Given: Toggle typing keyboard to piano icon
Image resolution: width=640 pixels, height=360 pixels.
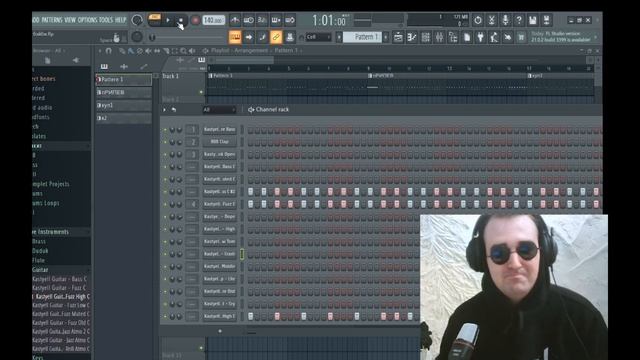Looking at the screenshot, I should (235, 37).
